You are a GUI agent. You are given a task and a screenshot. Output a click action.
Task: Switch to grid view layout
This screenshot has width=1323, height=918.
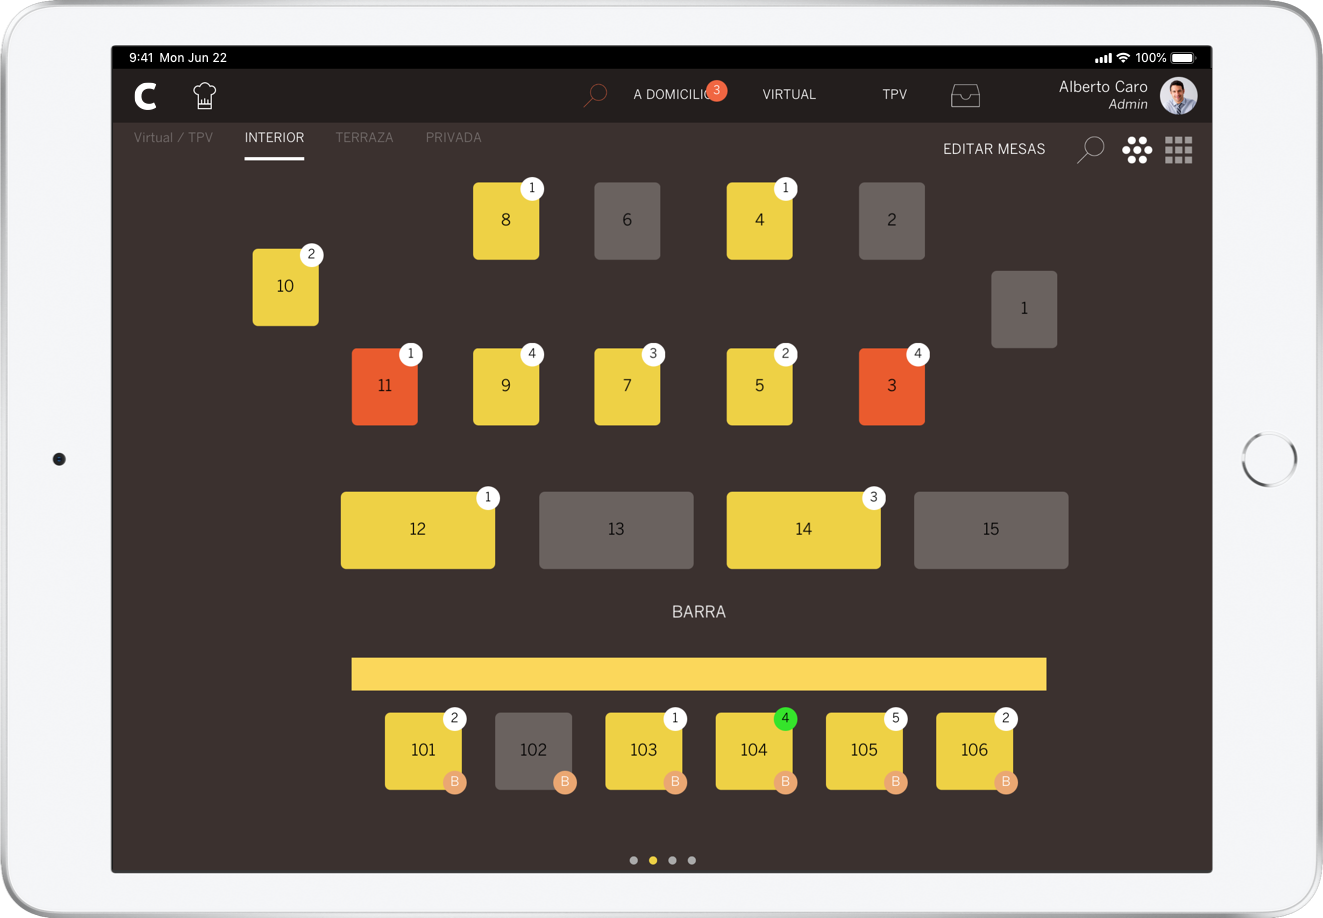point(1178,150)
